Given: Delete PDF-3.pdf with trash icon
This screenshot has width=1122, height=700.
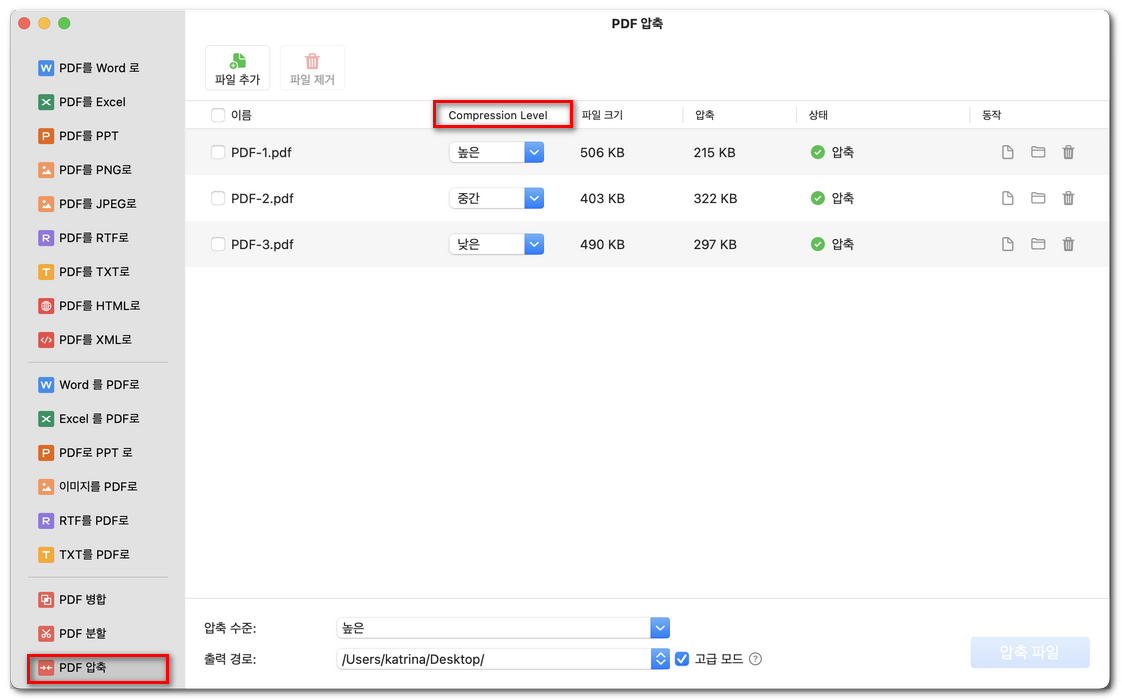Looking at the screenshot, I should [1068, 244].
